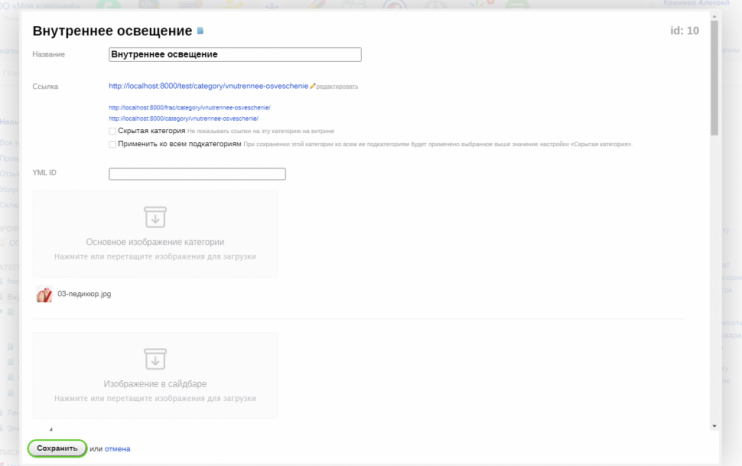Click the pencil icon next to the URL
The image size is (742, 466).
click(x=313, y=86)
